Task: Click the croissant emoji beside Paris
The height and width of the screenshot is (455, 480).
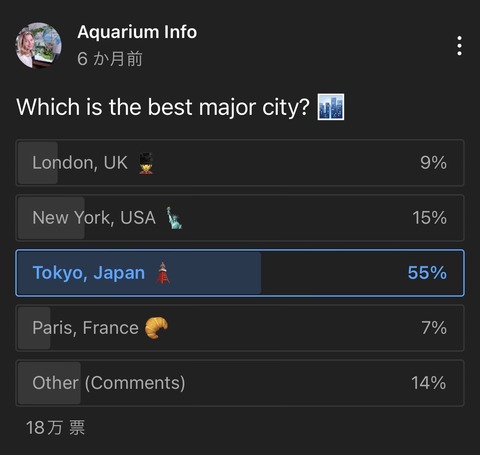Action: coord(157,327)
